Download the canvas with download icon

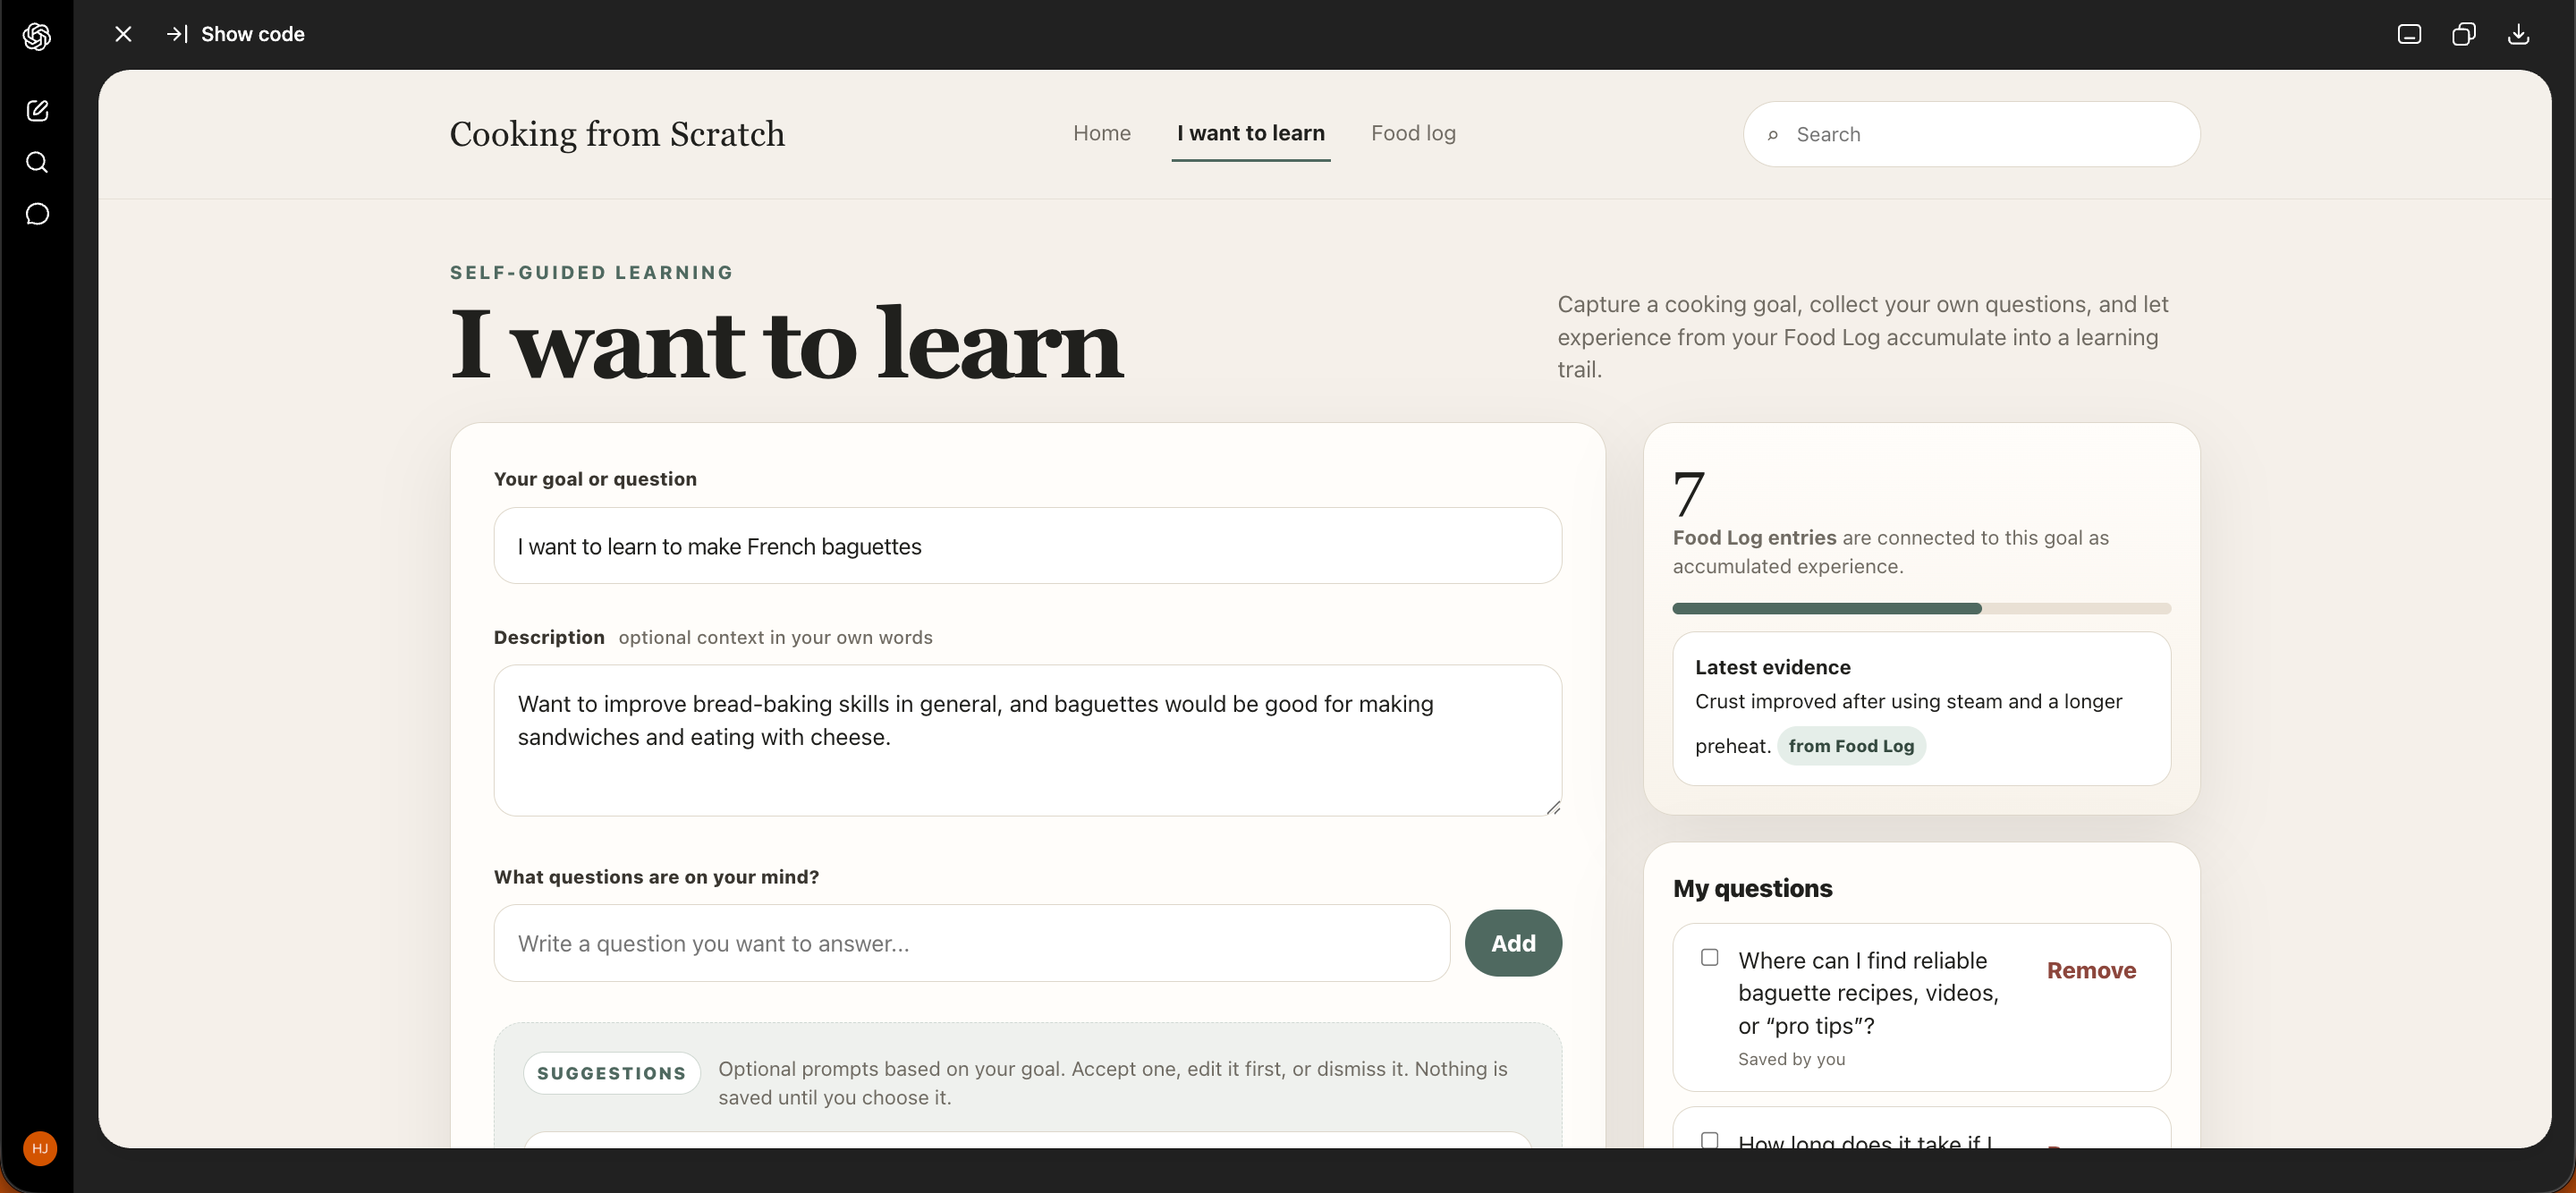coord(2518,34)
